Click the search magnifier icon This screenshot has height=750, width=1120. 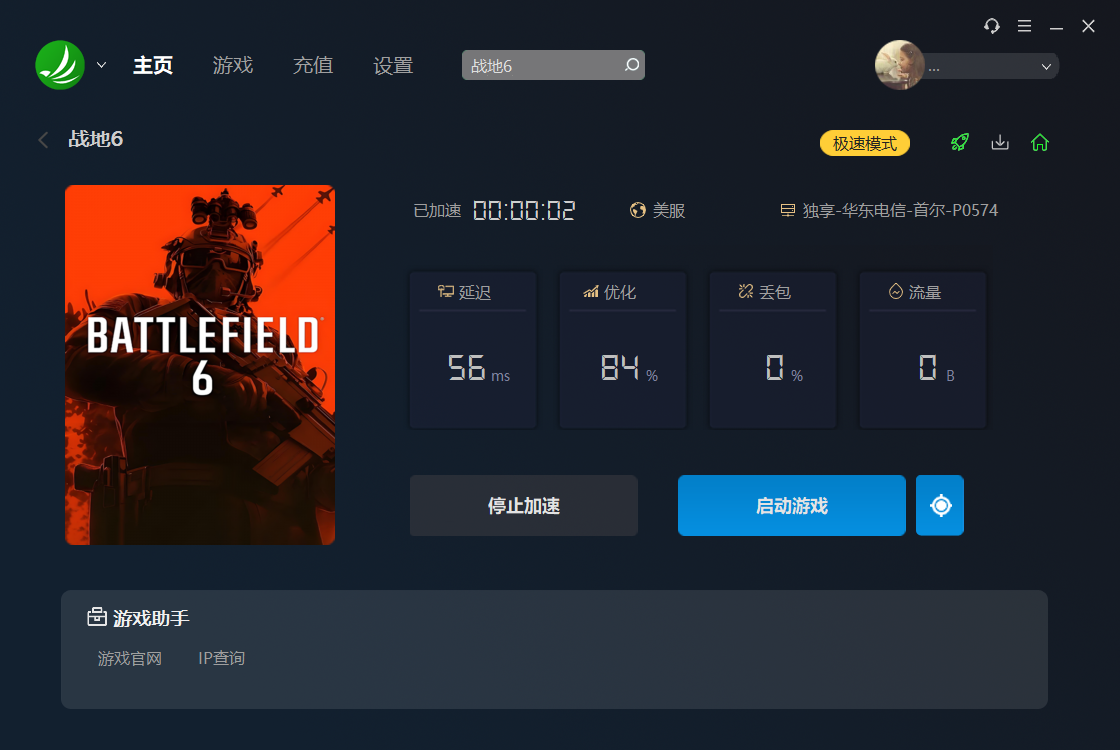pyautogui.click(x=631, y=65)
